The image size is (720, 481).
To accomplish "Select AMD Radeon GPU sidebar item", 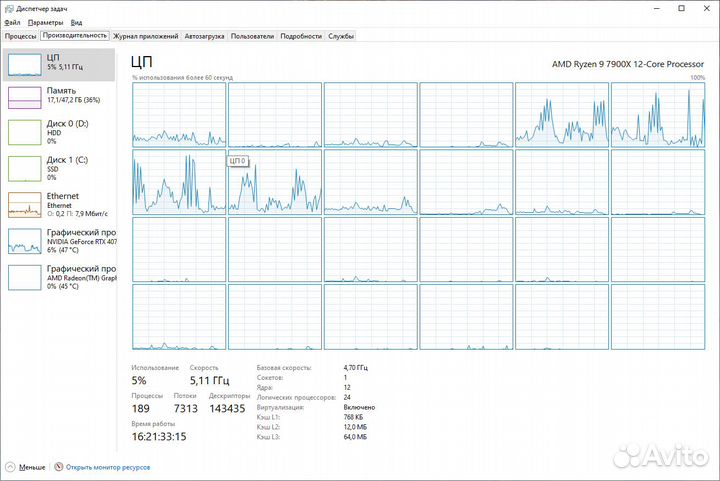I will point(59,277).
